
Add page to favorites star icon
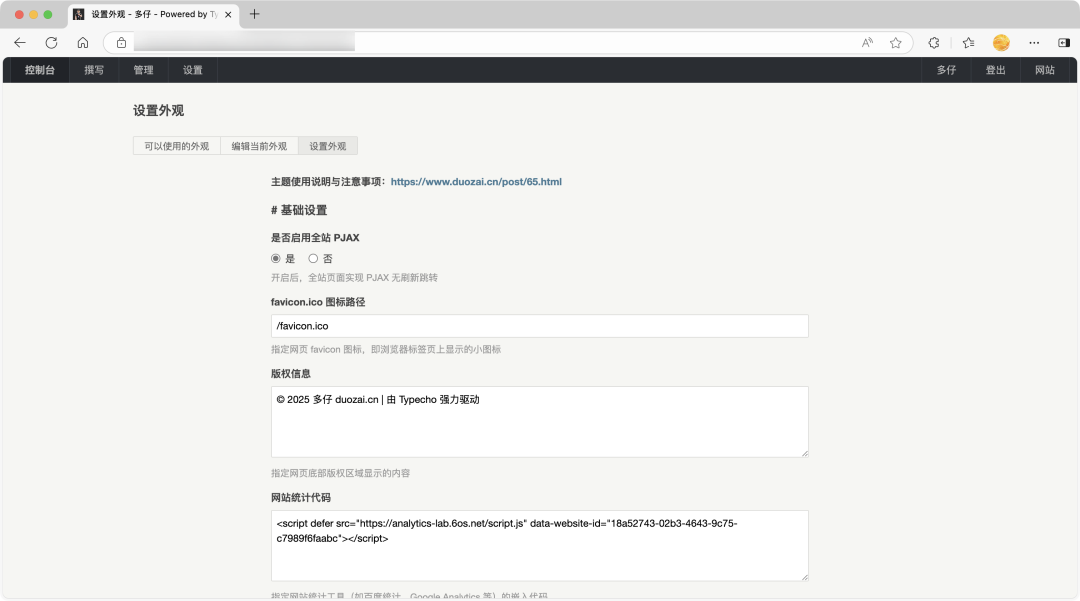pos(895,43)
